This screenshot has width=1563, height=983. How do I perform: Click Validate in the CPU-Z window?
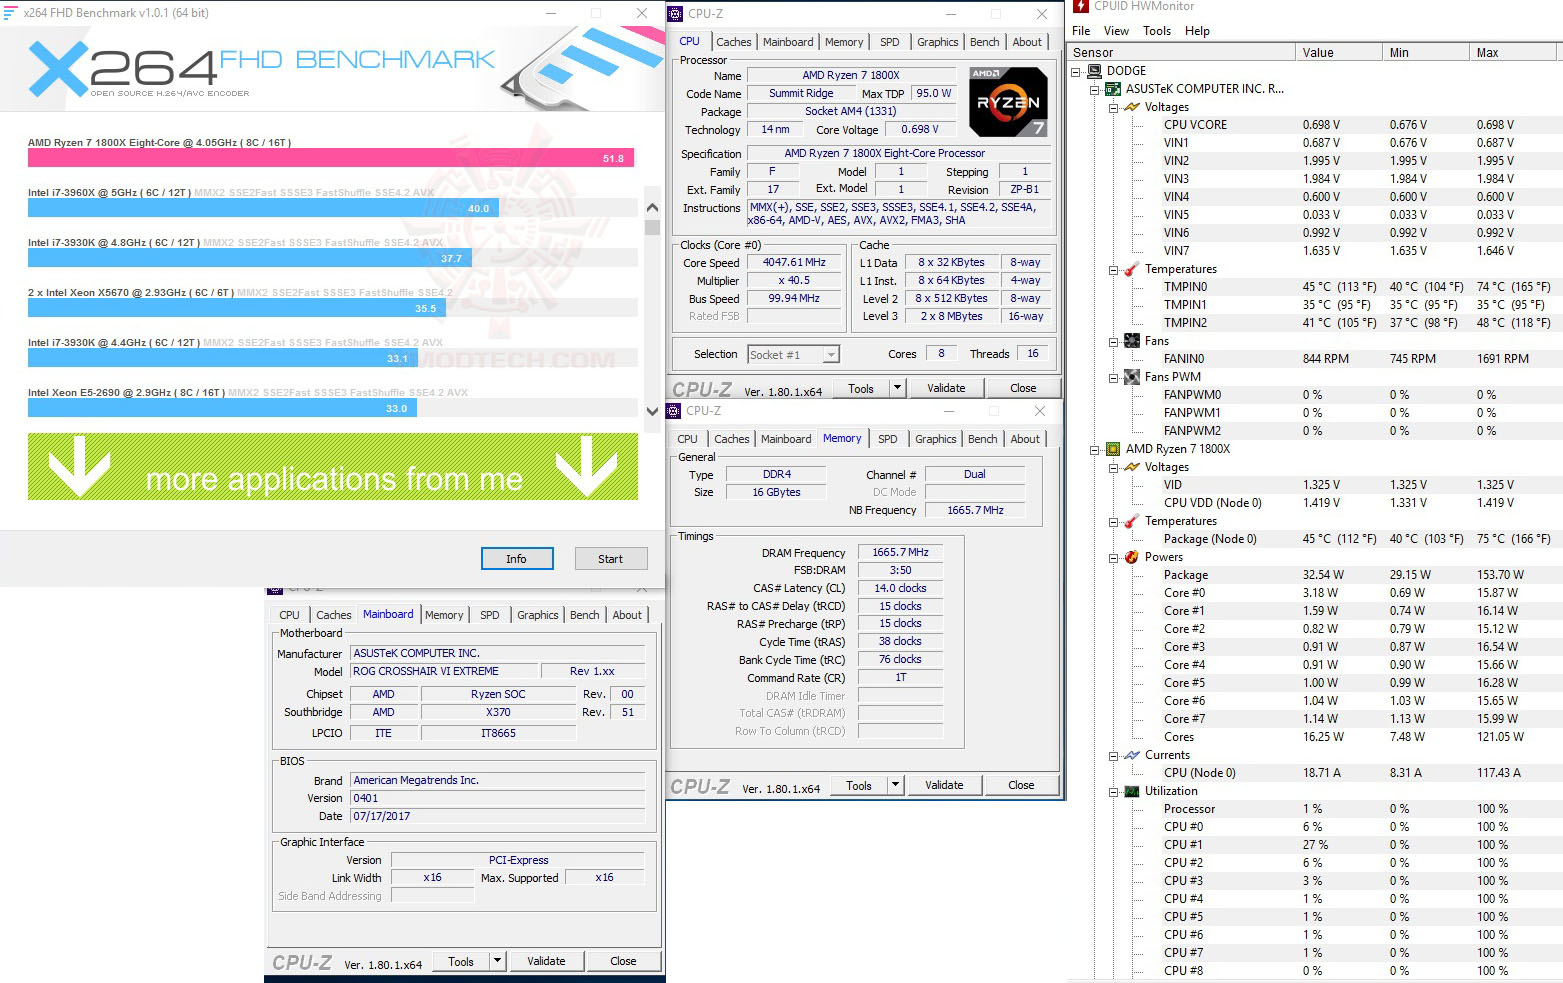[x=946, y=388]
